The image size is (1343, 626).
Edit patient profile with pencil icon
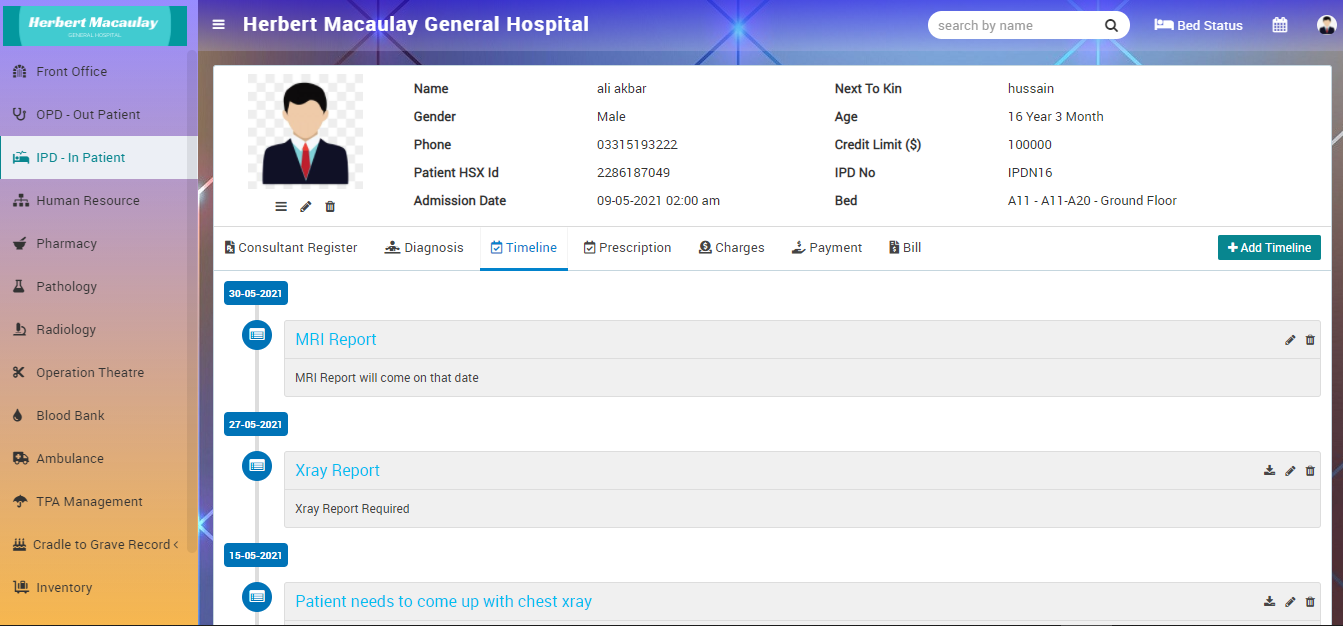(x=306, y=206)
